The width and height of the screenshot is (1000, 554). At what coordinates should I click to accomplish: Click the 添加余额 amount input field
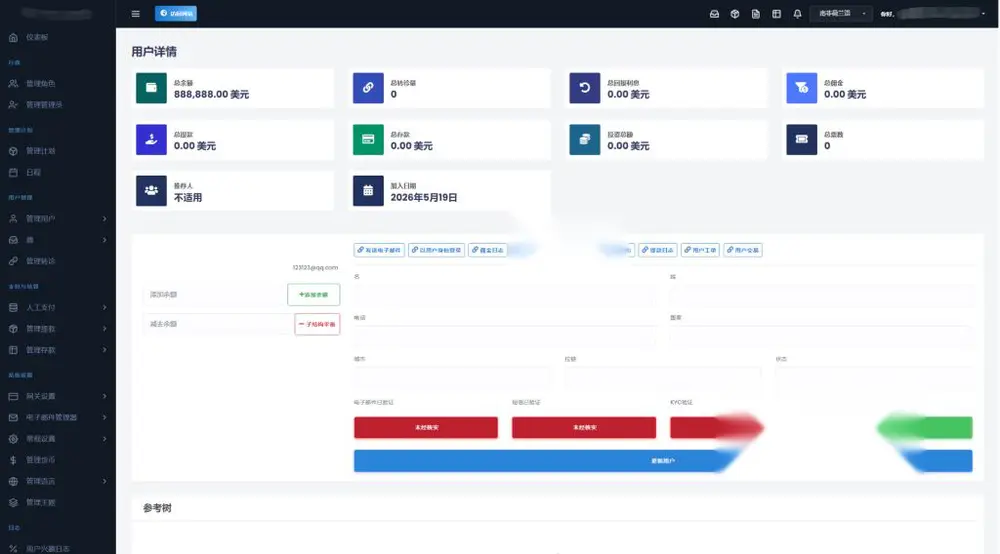tap(216, 295)
